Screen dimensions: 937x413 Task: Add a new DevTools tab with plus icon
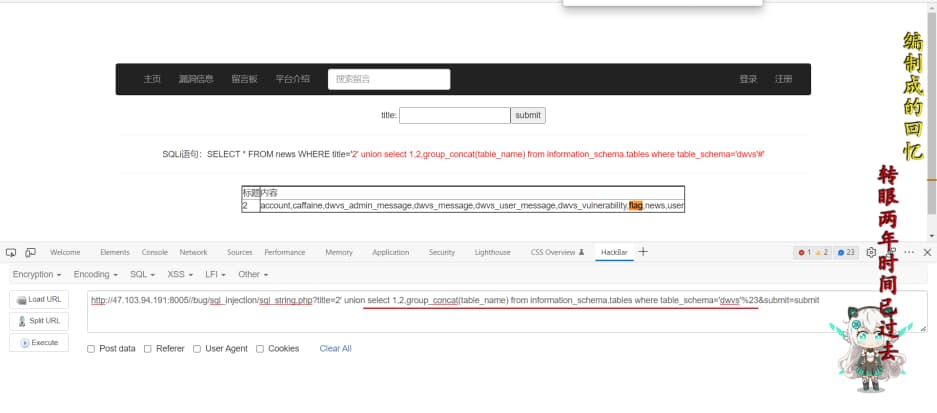click(x=643, y=252)
